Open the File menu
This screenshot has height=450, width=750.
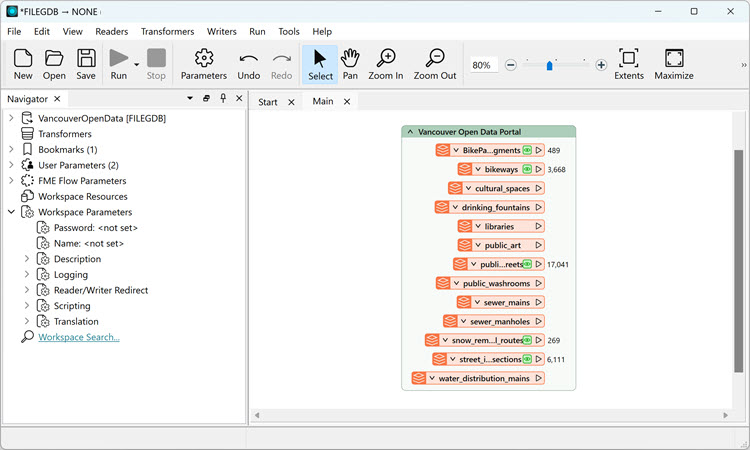click(14, 32)
